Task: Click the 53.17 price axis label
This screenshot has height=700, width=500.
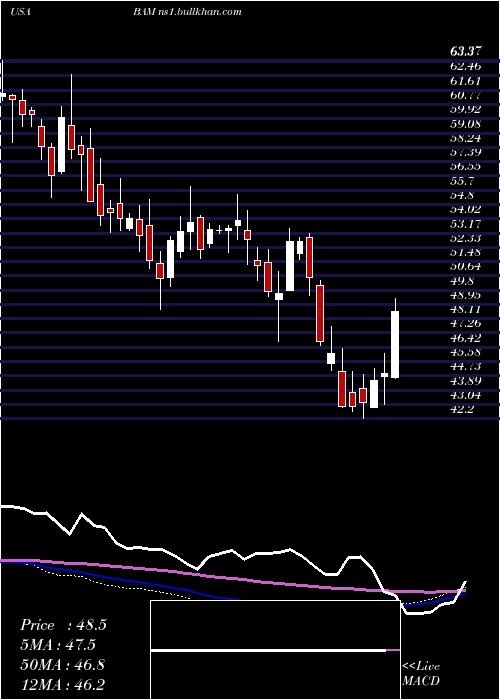Action: point(465,224)
